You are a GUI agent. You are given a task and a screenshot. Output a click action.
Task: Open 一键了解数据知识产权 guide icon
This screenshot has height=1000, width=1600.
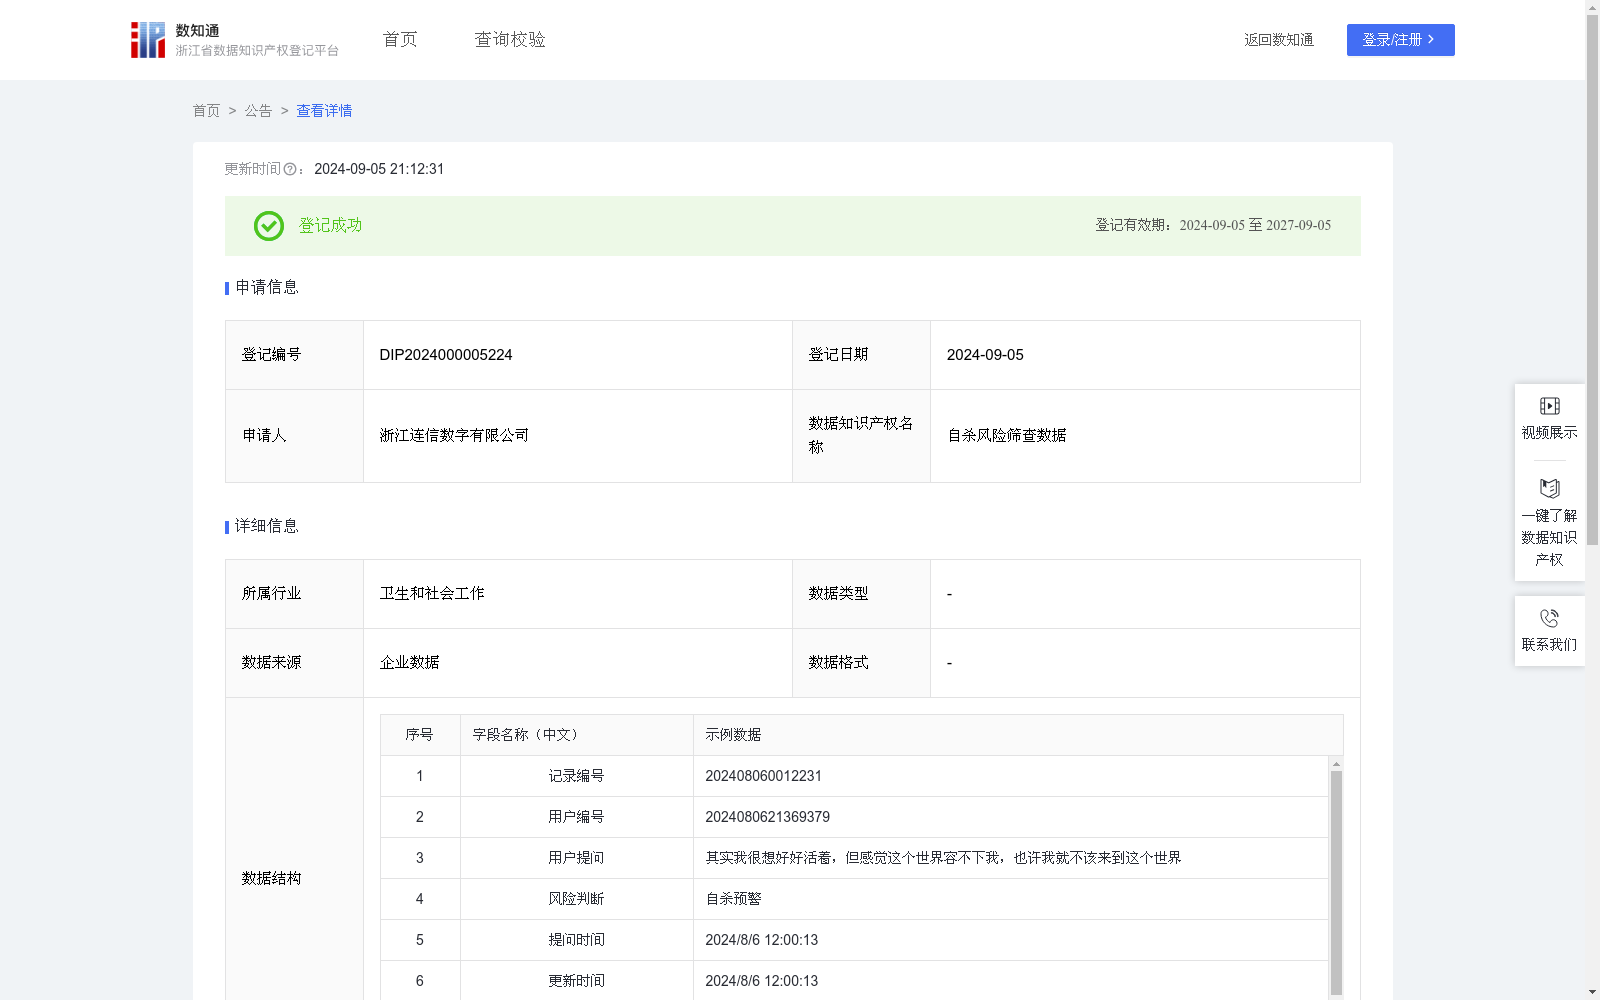coord(1549,489)
